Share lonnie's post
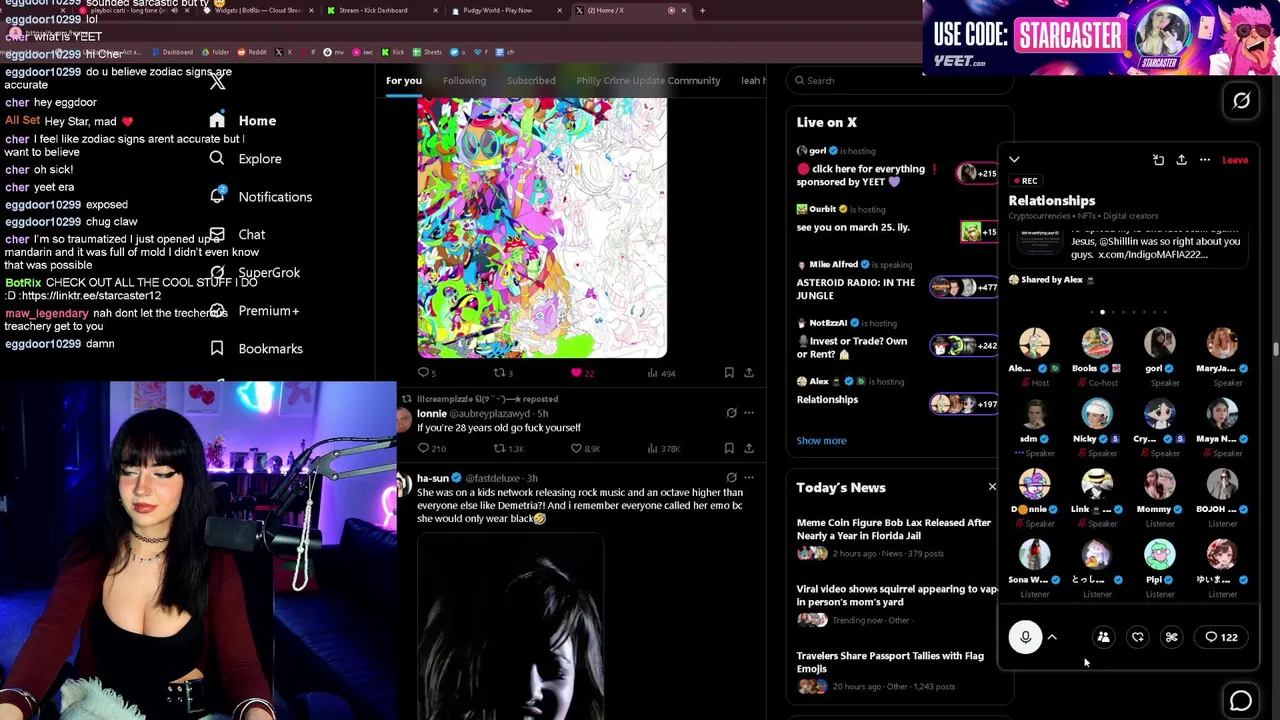 coord(748,448)
